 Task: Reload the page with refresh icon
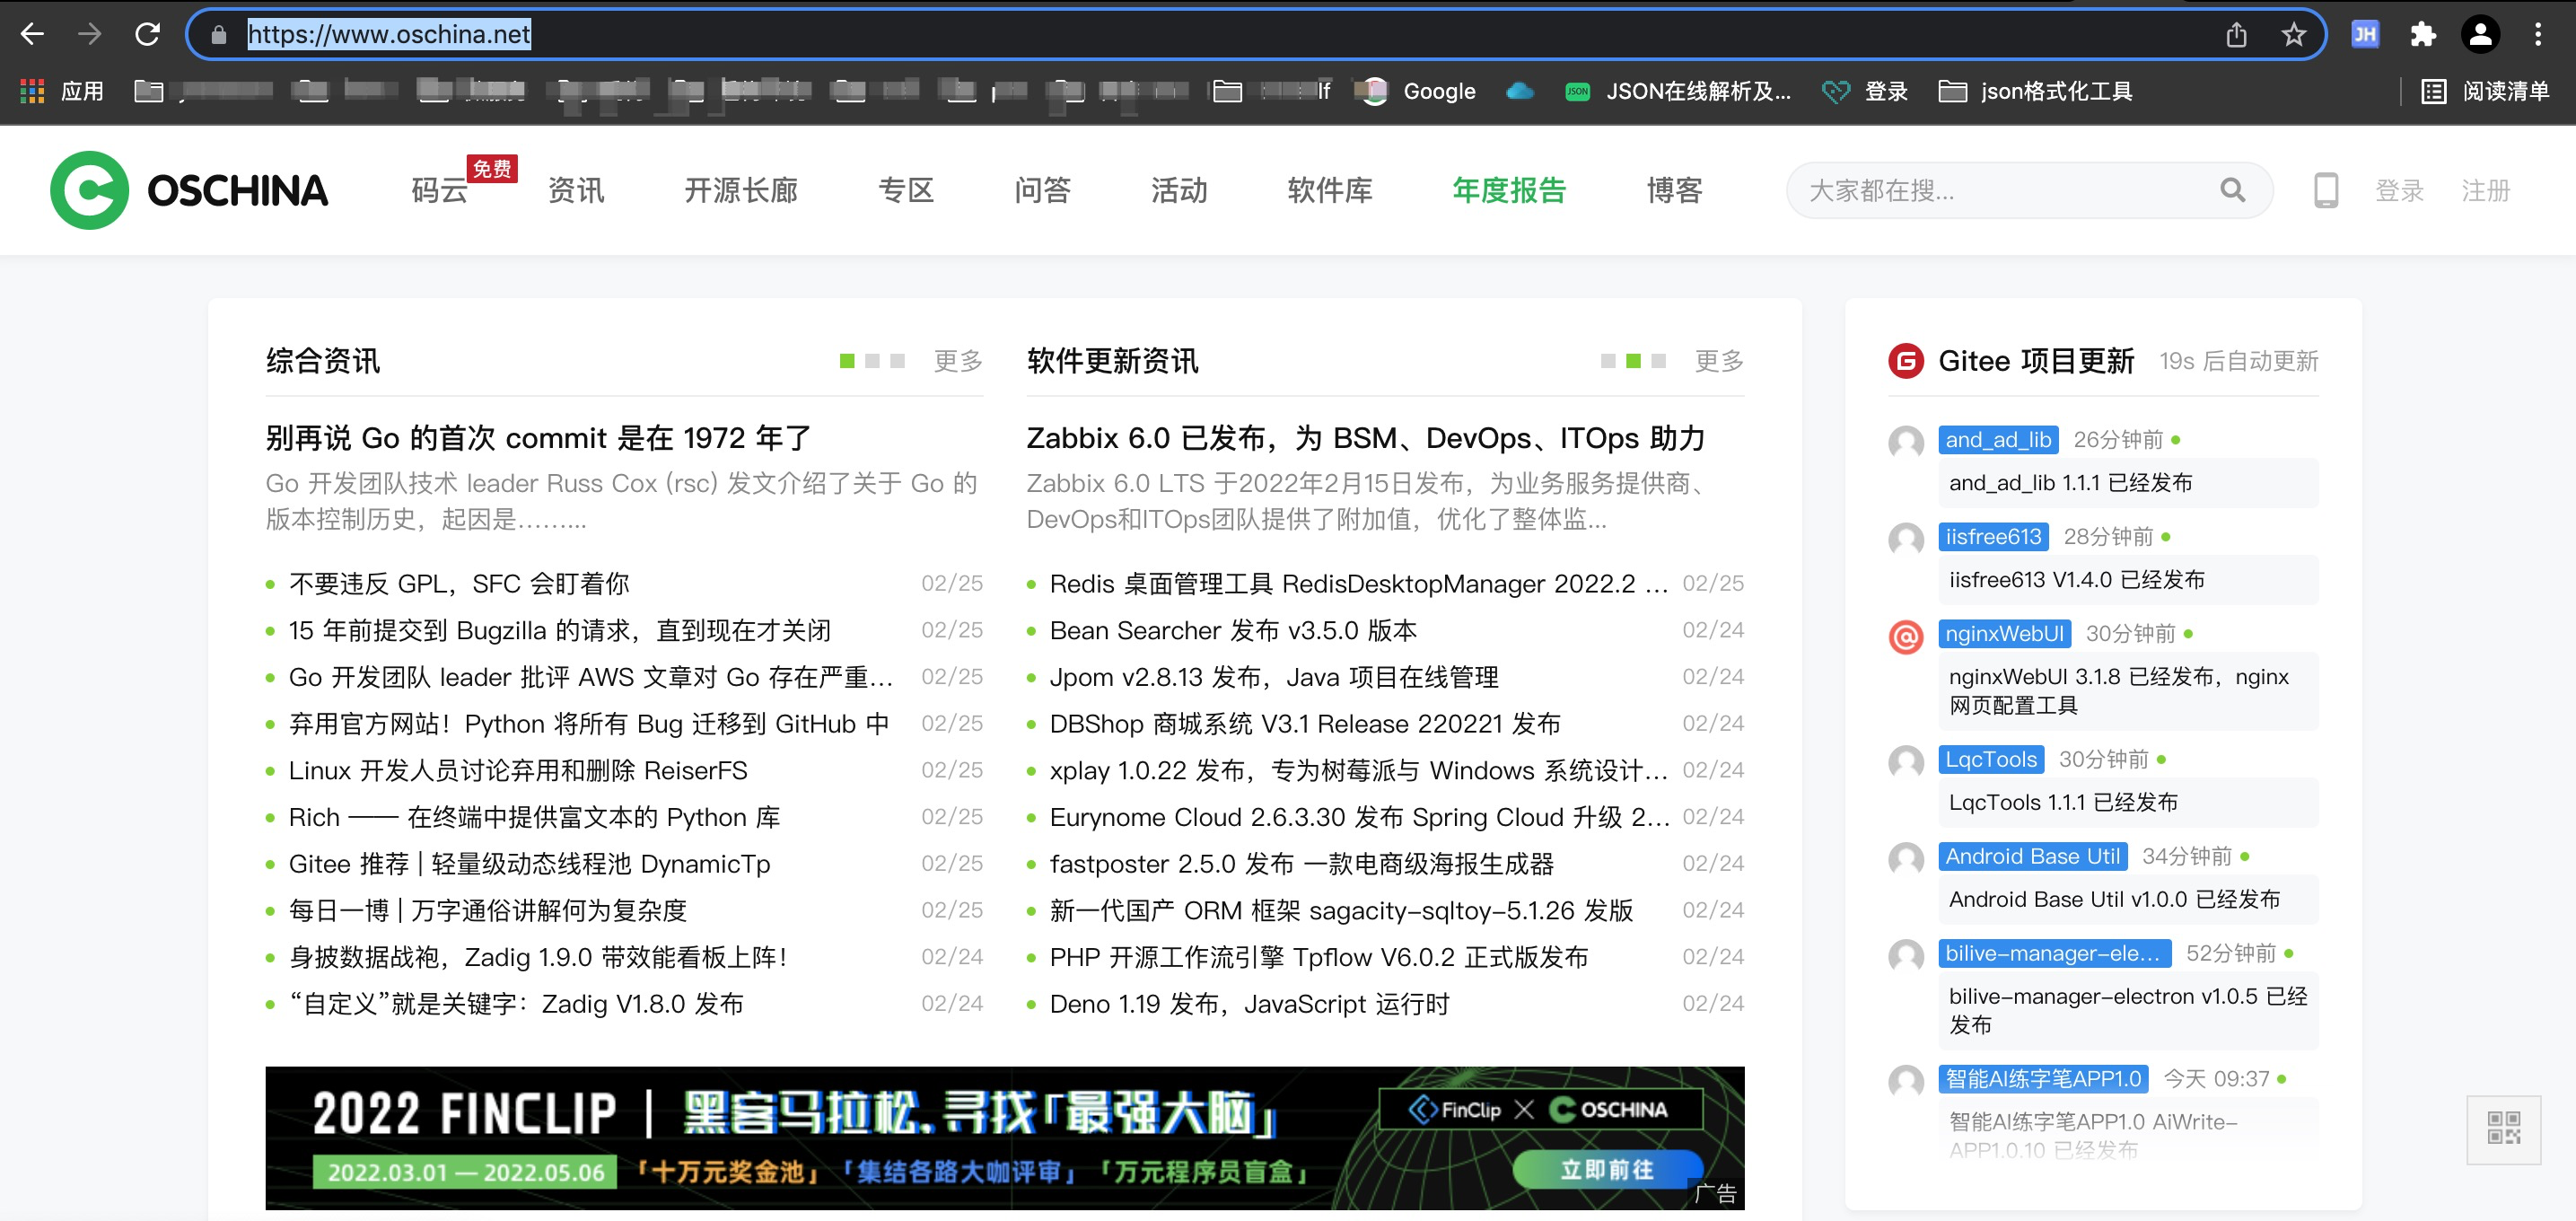pos(148,34)
